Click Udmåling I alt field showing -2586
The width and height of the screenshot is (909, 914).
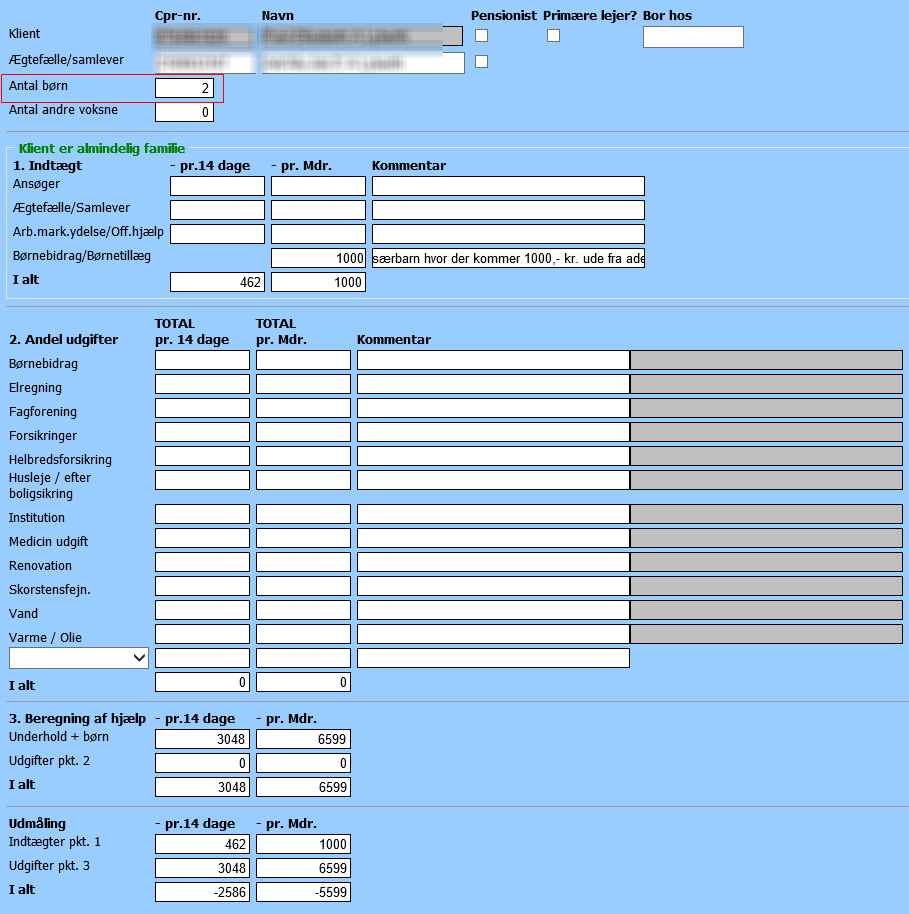point(202,892)
